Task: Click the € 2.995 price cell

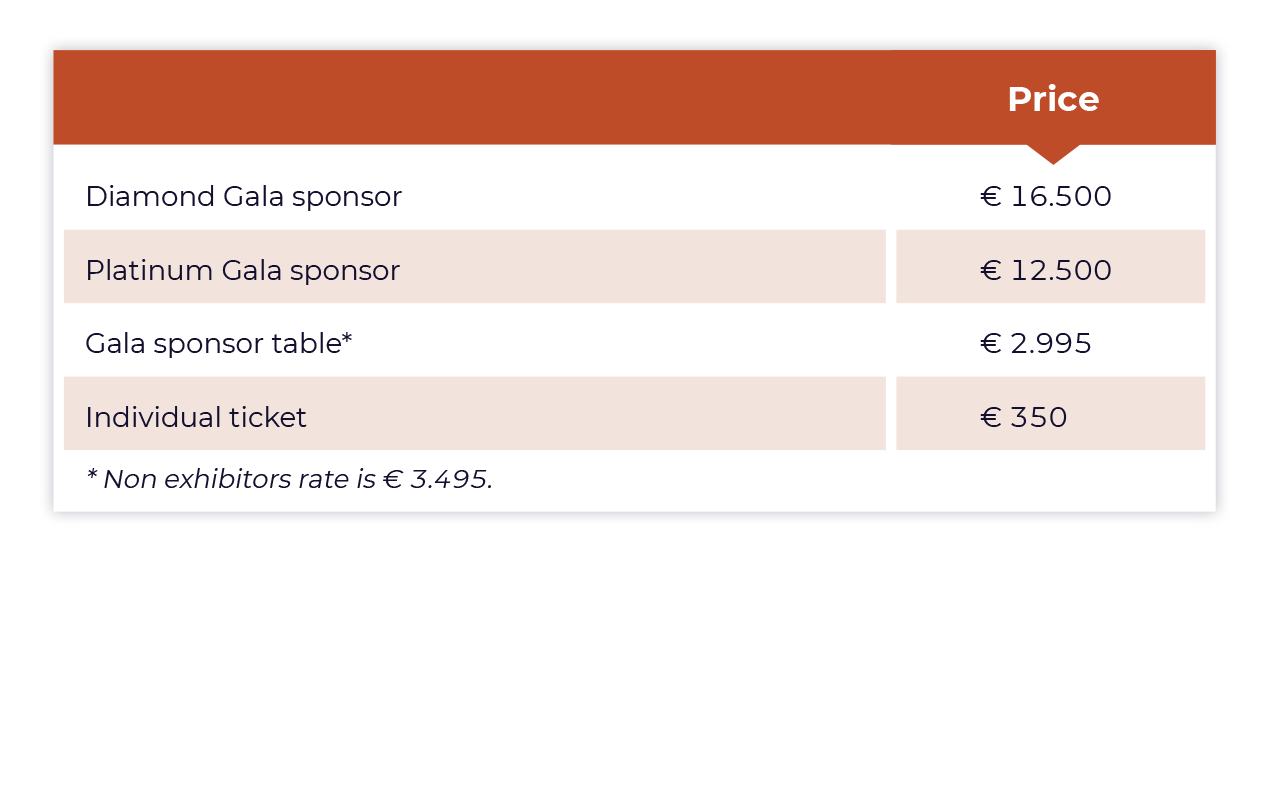Action: coord(1036,343)
